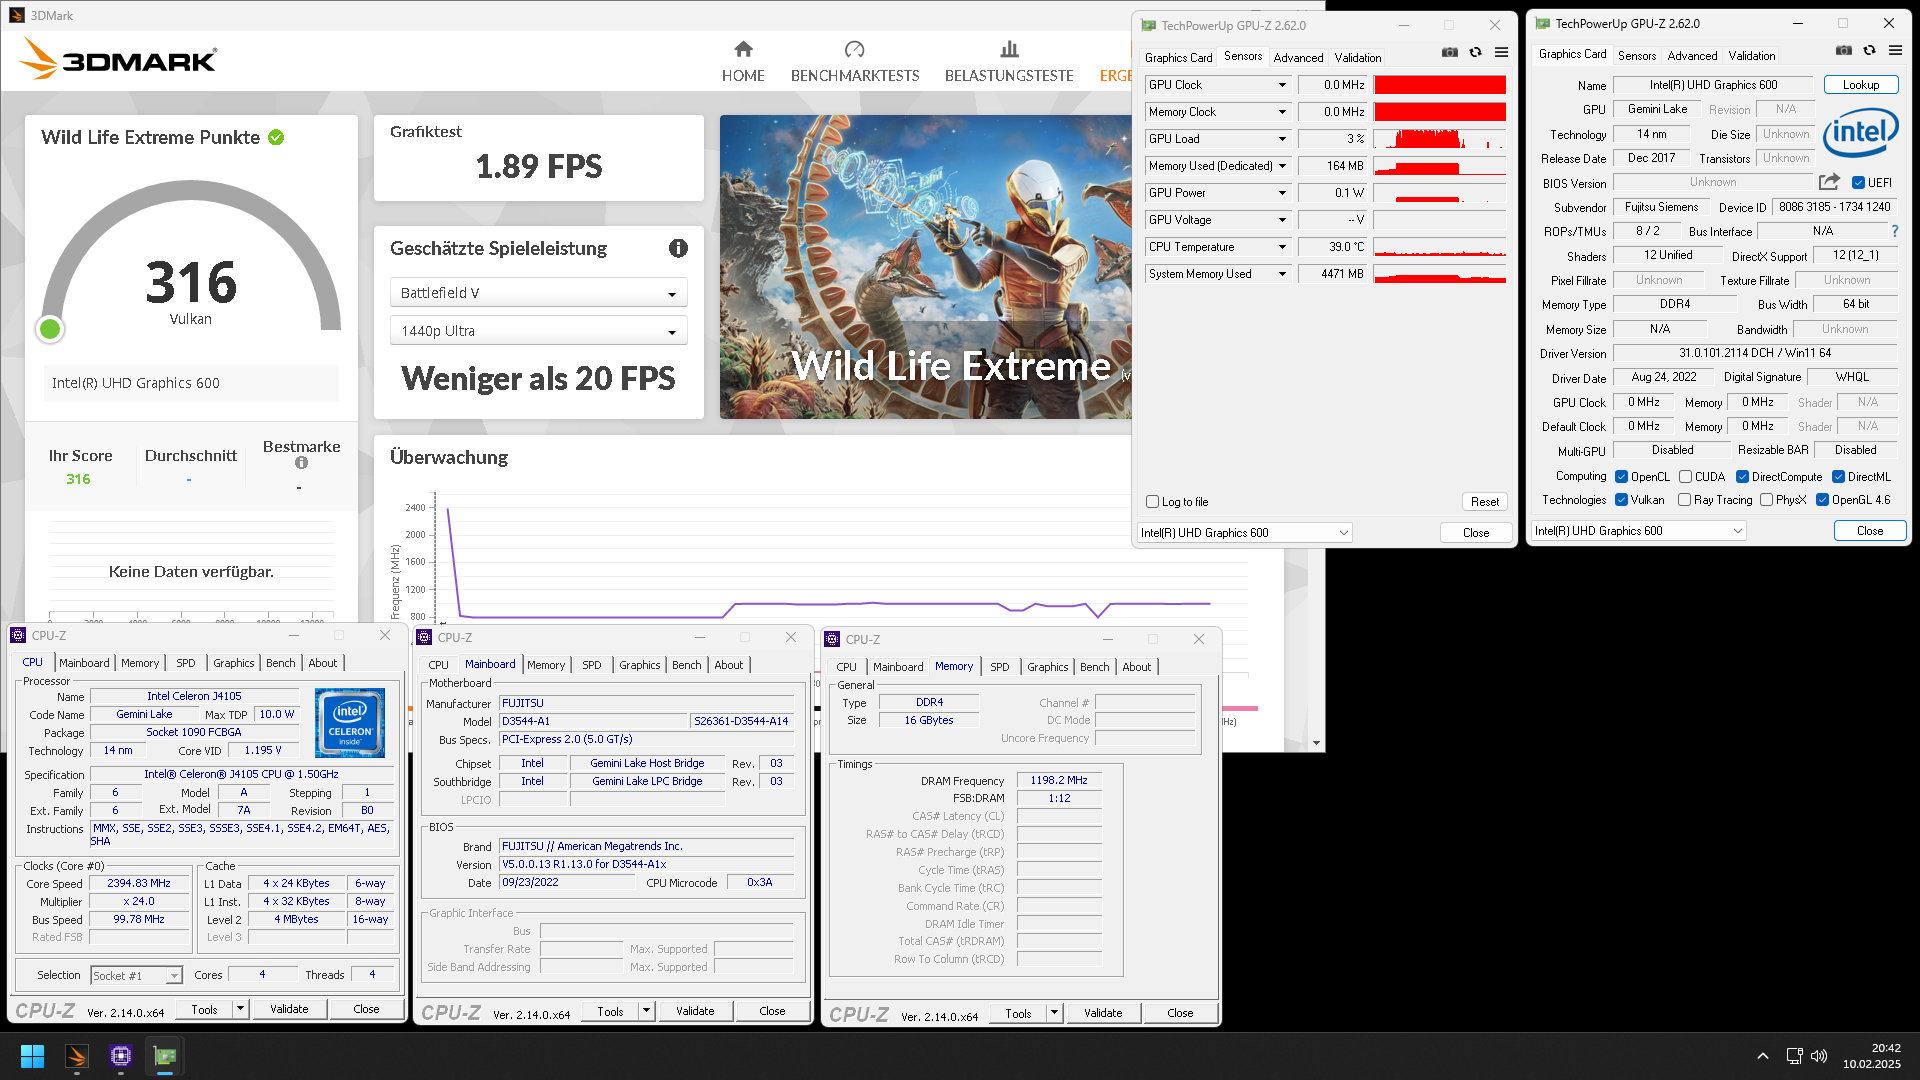Click the Benchmarktests gauge icon
The height and width of the screenshot is (1080, 1920).
854,49
